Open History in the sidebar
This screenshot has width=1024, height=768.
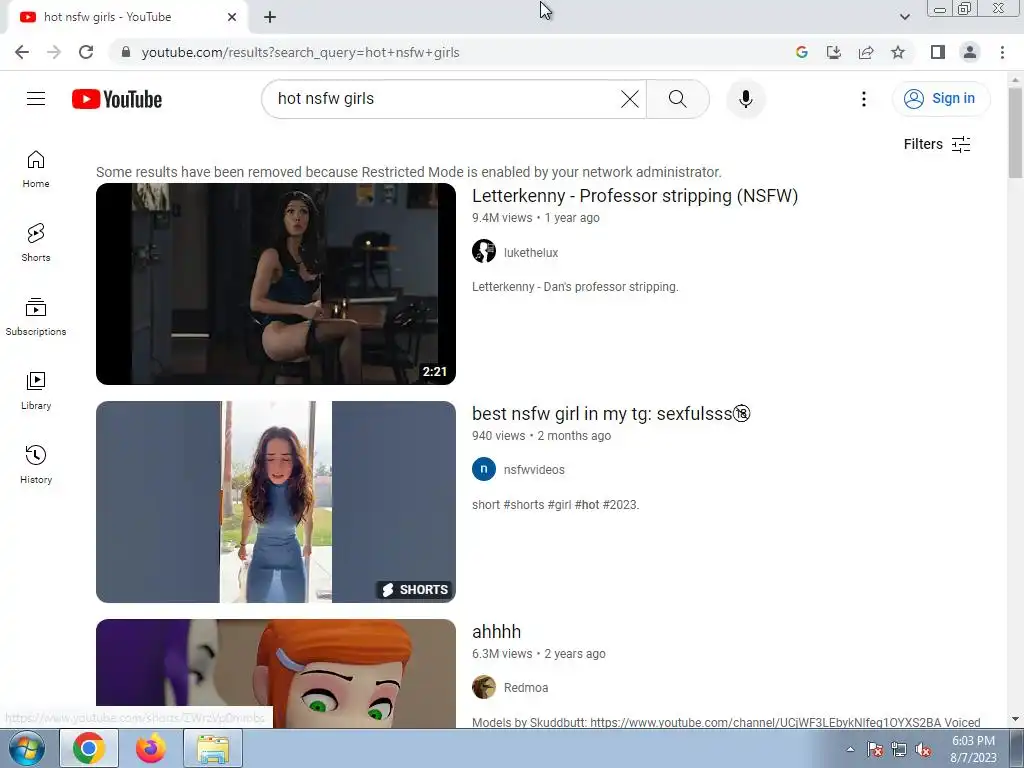point(36,464)
